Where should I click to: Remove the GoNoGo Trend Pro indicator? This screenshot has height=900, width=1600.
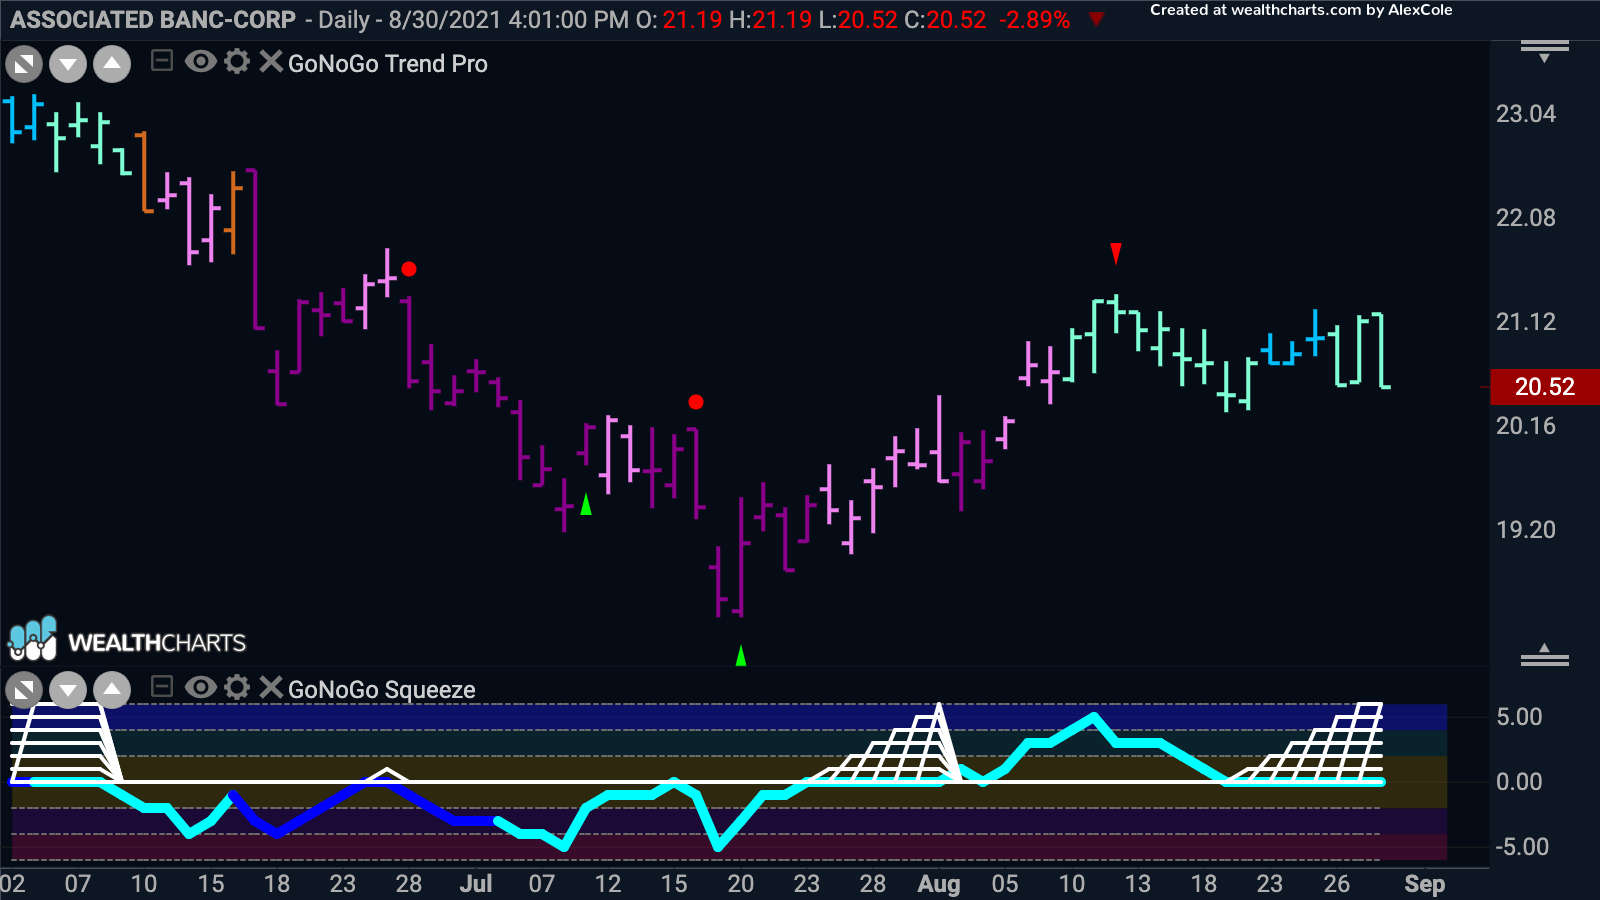coord(271,62)
